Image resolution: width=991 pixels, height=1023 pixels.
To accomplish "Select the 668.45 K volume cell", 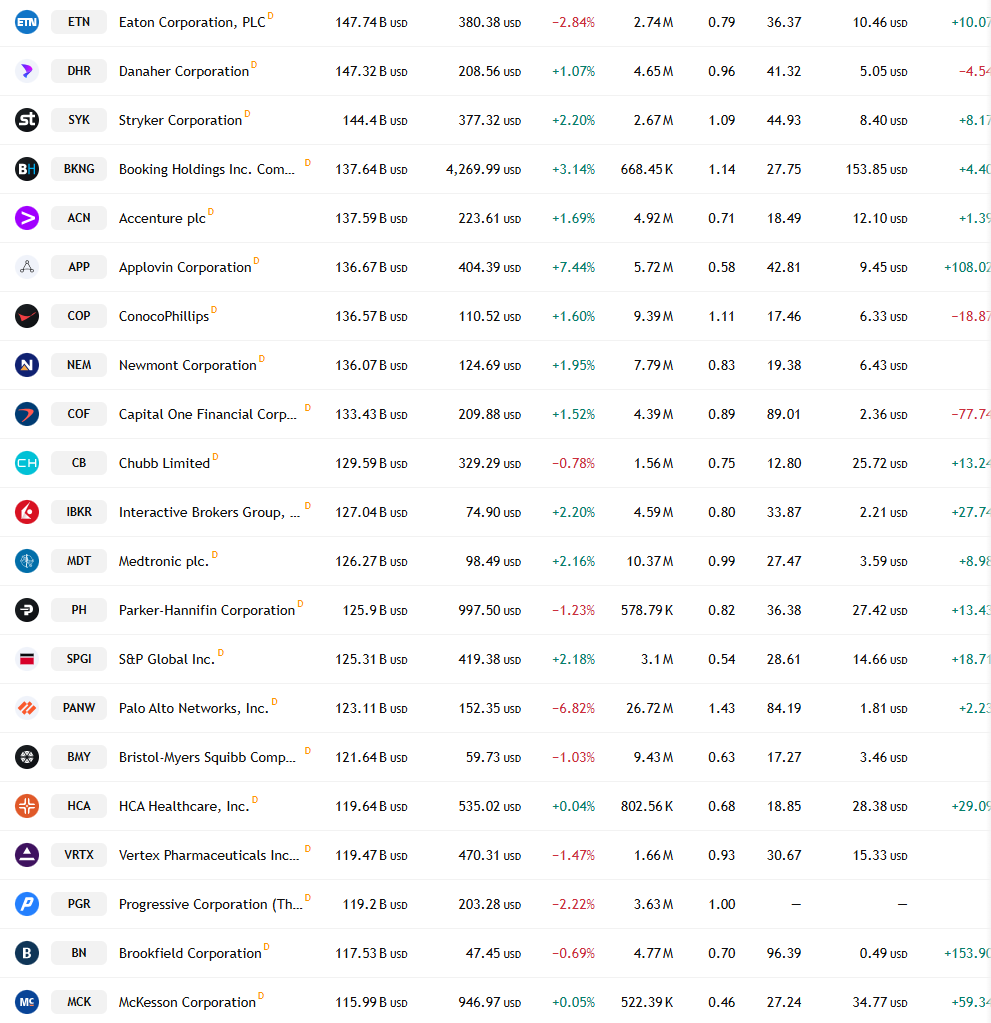I will [647, 170].
